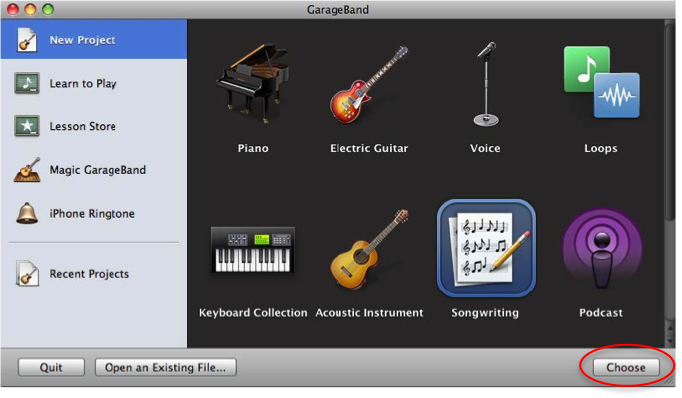Click the Quit button

pyautogui.click(x=51, y=367)
